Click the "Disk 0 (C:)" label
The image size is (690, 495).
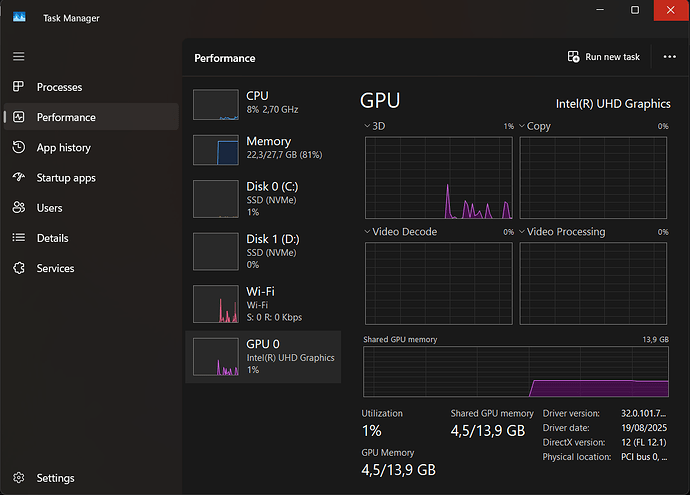click(272, 187)
